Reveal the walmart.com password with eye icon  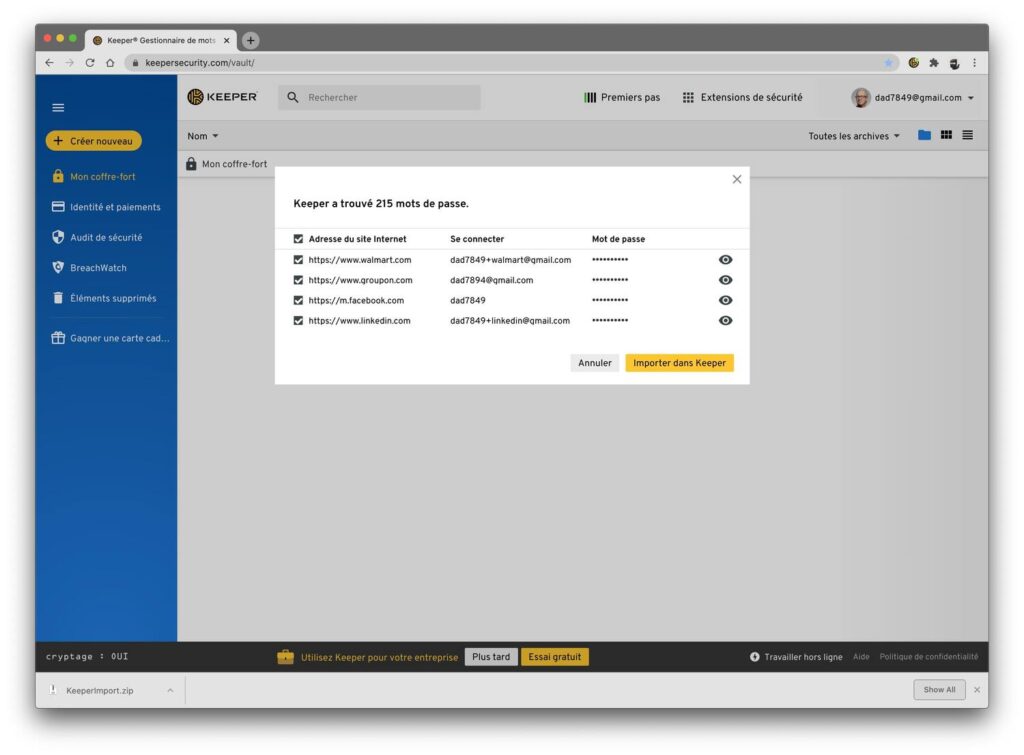[726, 260]
